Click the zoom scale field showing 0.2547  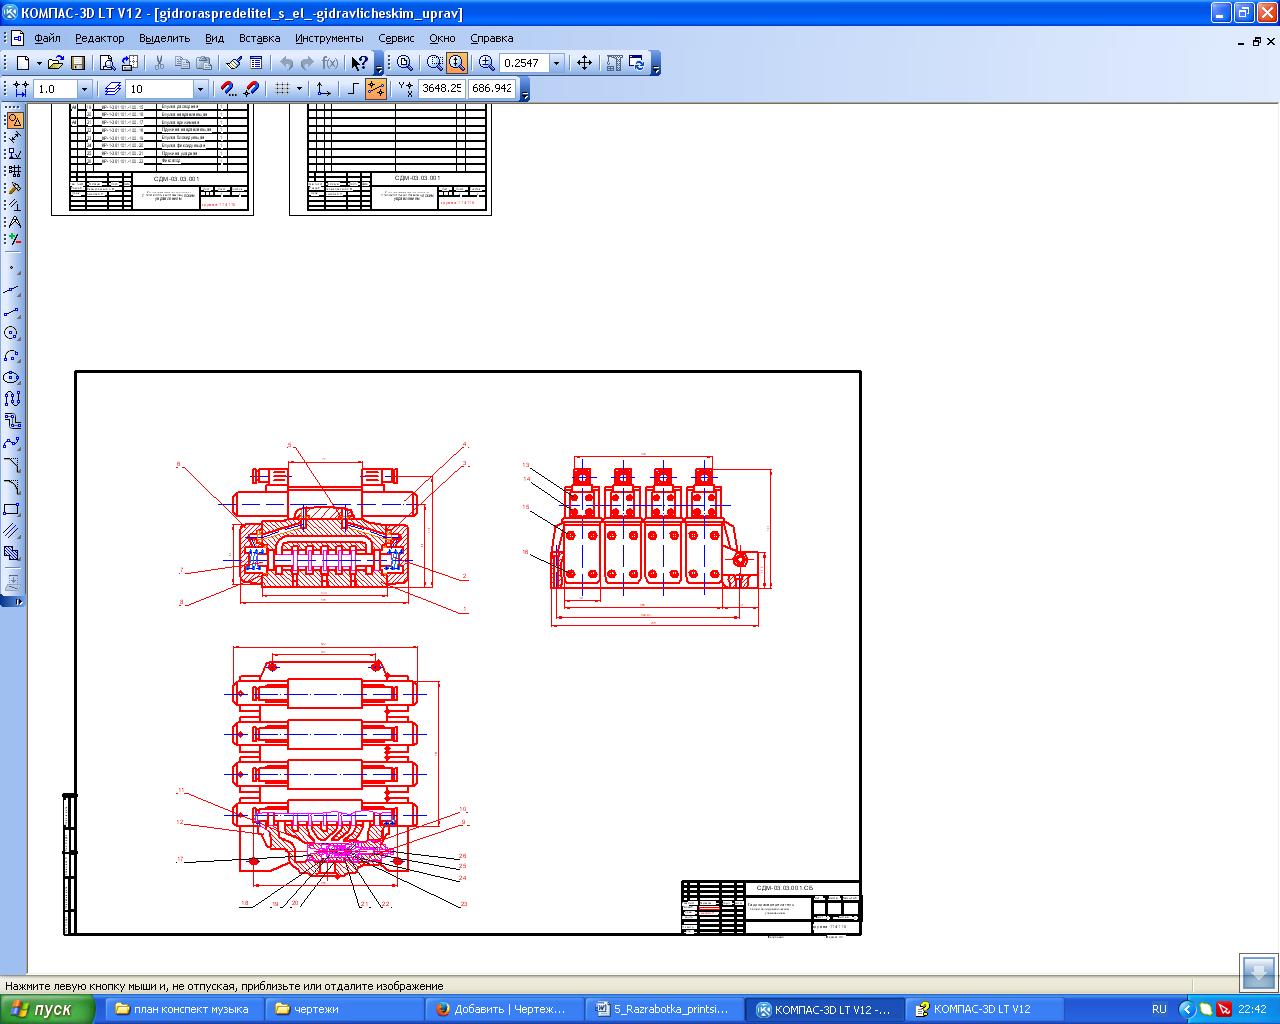[x=524, y=63]
